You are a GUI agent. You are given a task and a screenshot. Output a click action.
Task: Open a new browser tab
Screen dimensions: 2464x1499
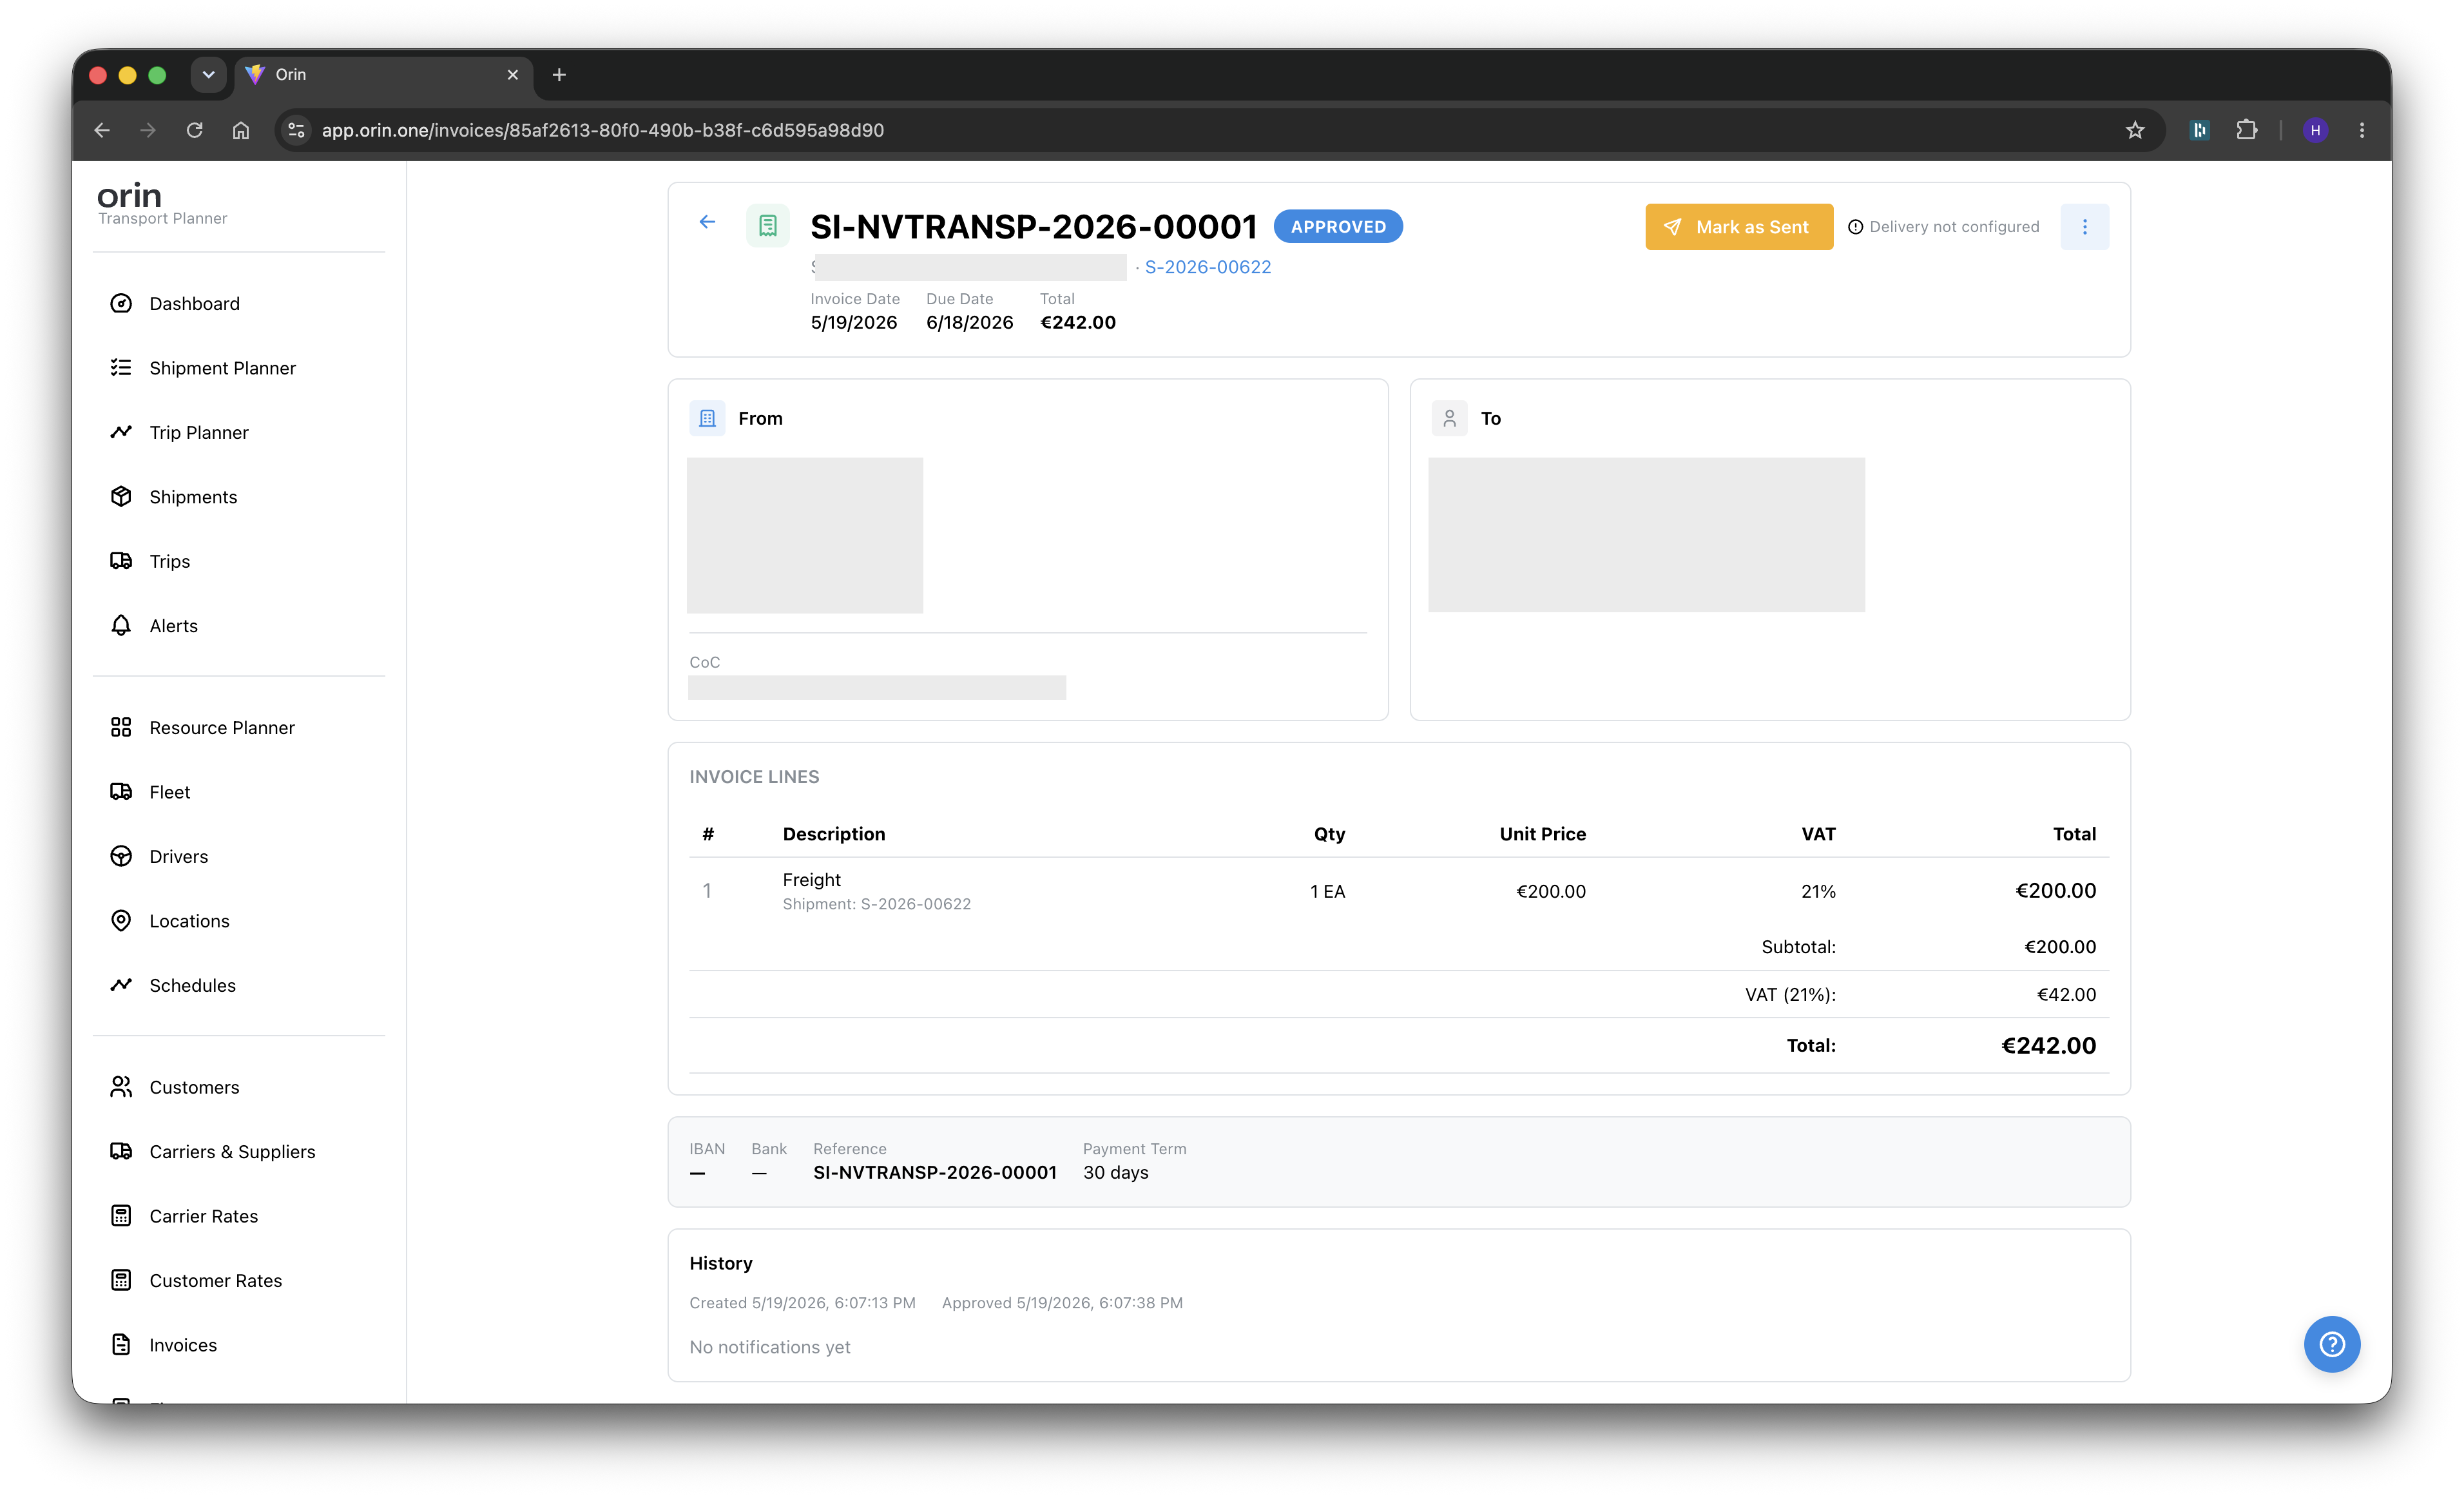click(559, 75)
